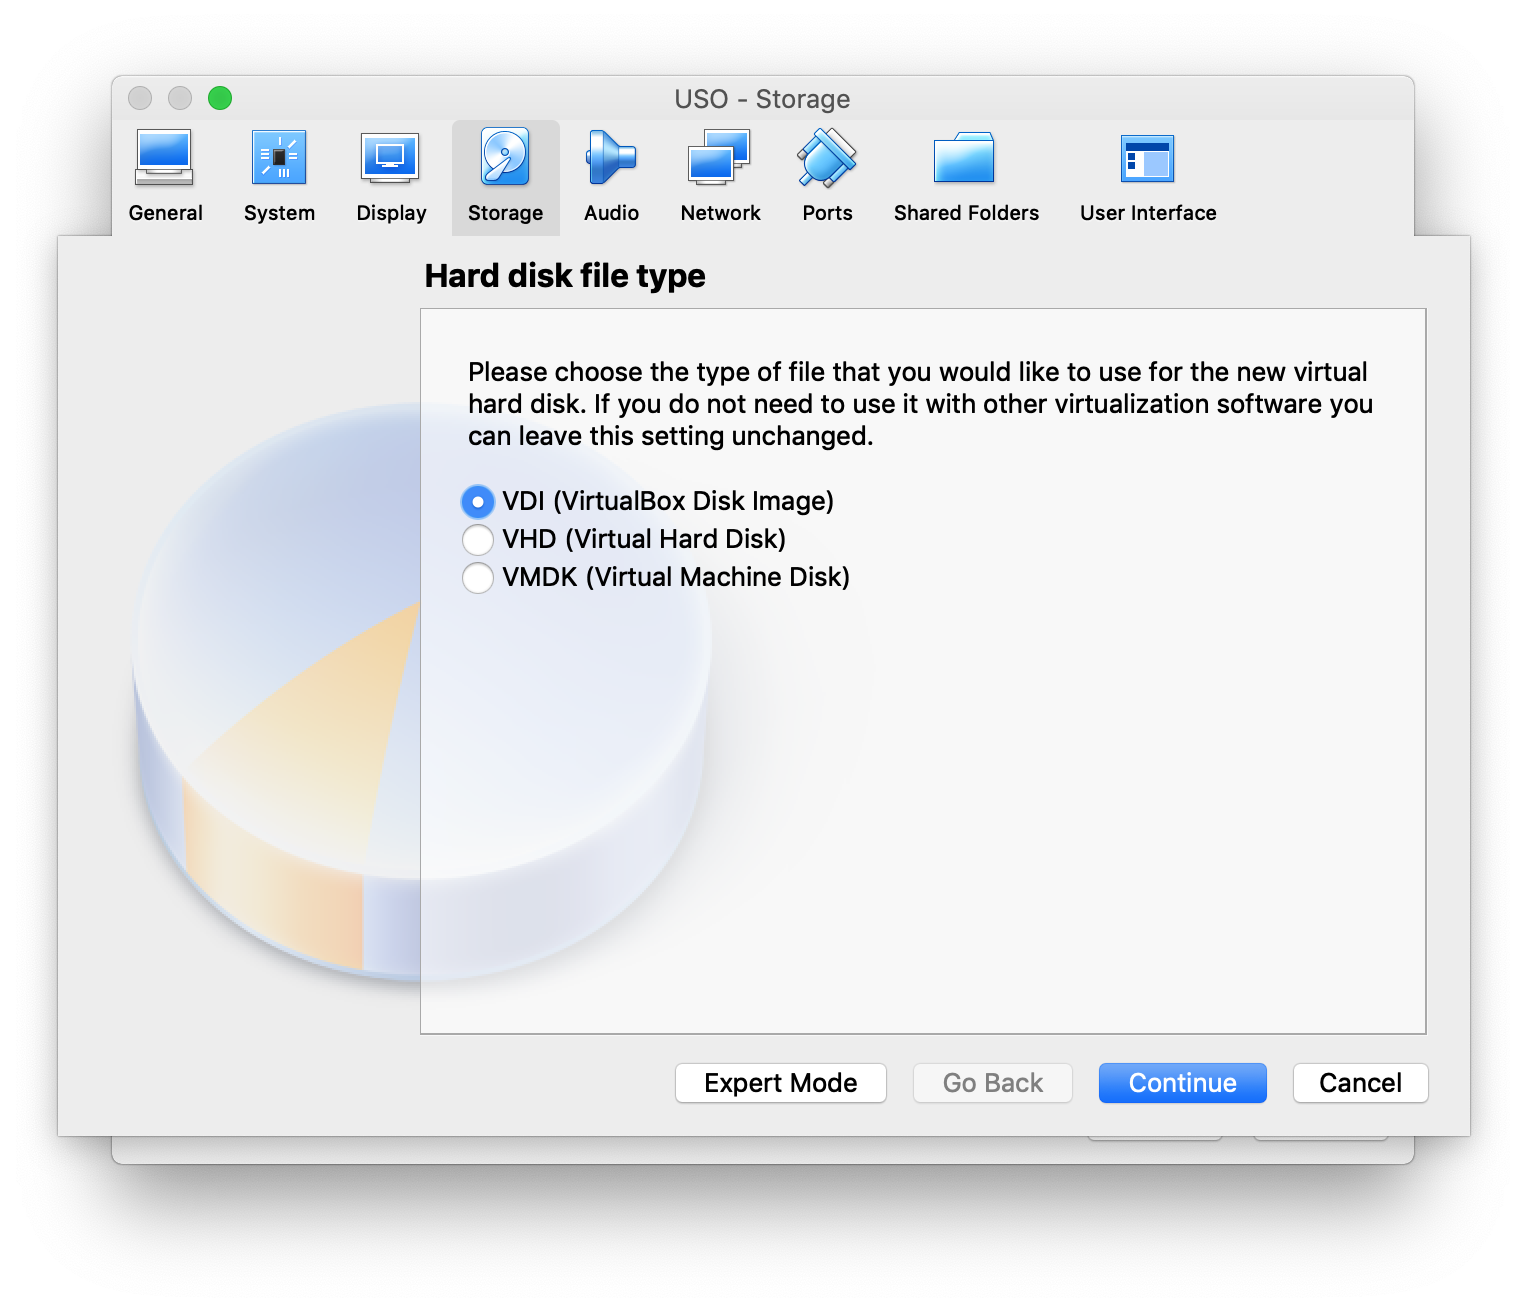Open the Ports connector icon

(827, 158)
